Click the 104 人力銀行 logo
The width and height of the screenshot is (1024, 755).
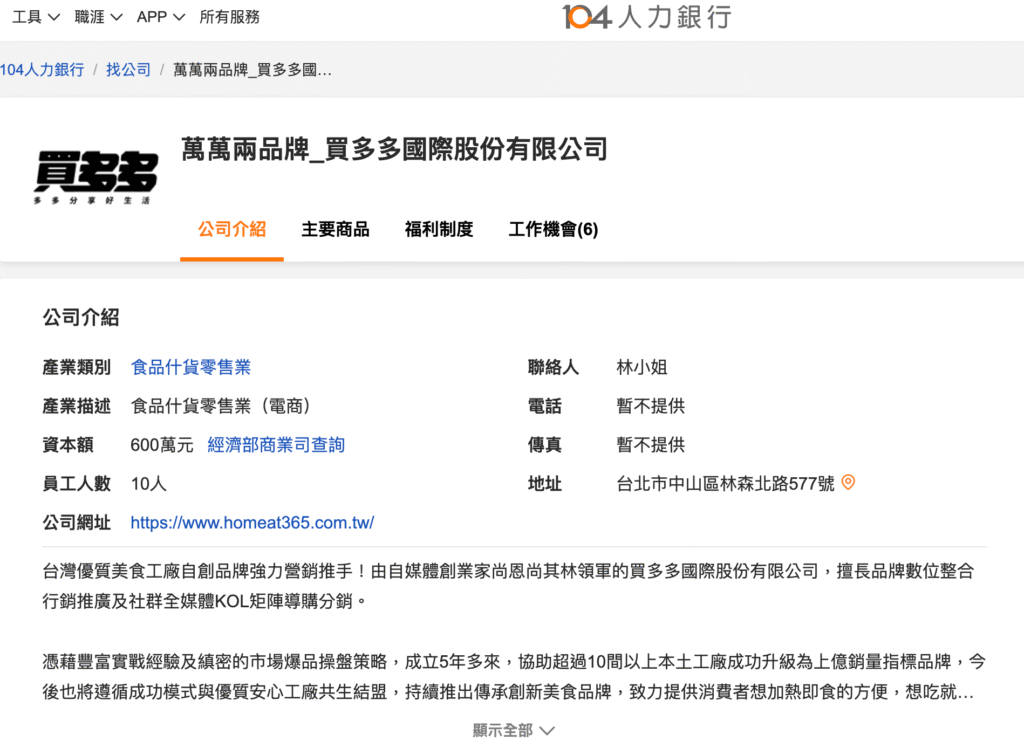tap(646, 17)
